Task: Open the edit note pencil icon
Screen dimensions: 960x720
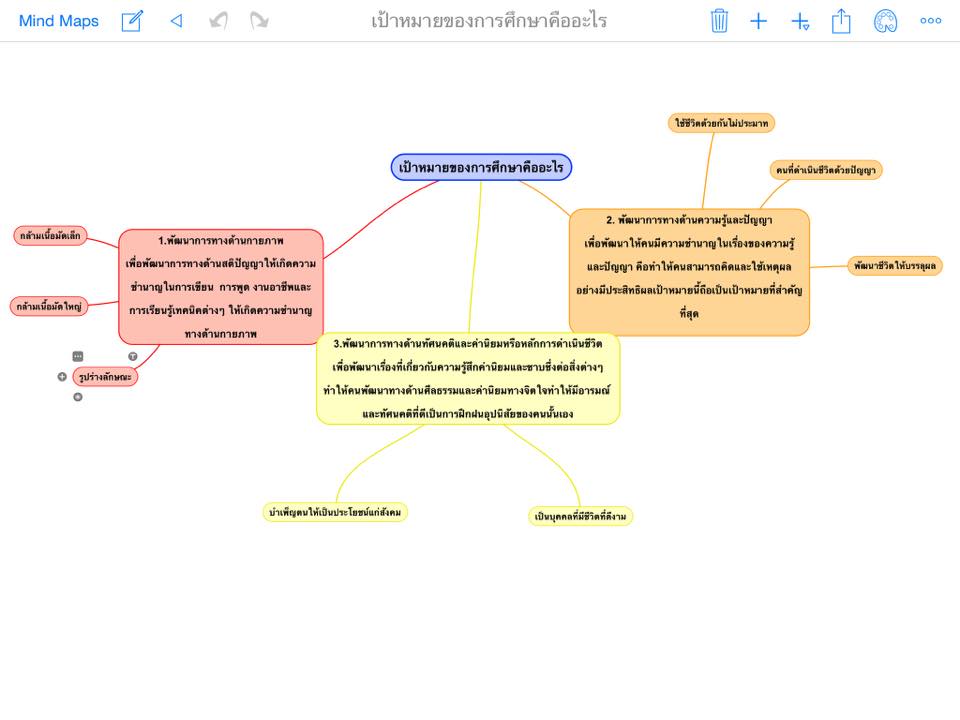Action: pos(132,21)
